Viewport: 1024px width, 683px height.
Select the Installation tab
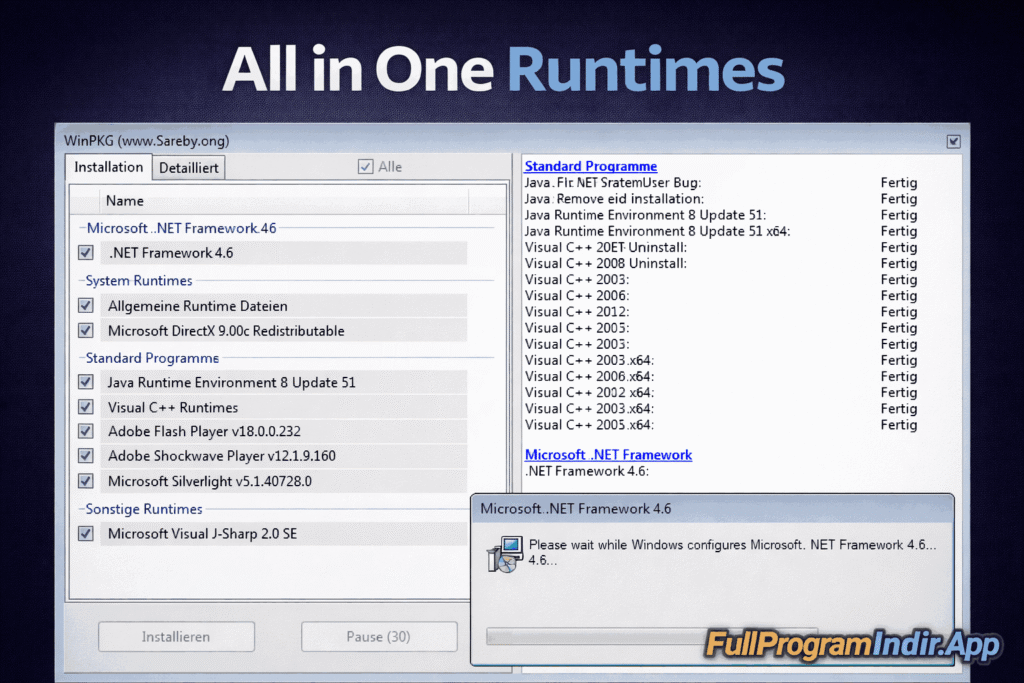tap(108, 167)
